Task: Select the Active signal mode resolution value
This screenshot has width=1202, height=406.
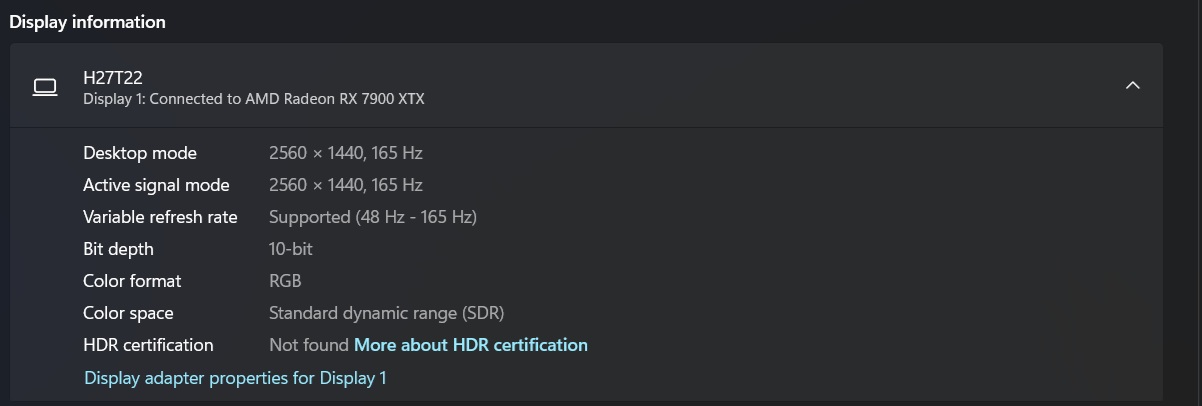Action: point(345,185)
